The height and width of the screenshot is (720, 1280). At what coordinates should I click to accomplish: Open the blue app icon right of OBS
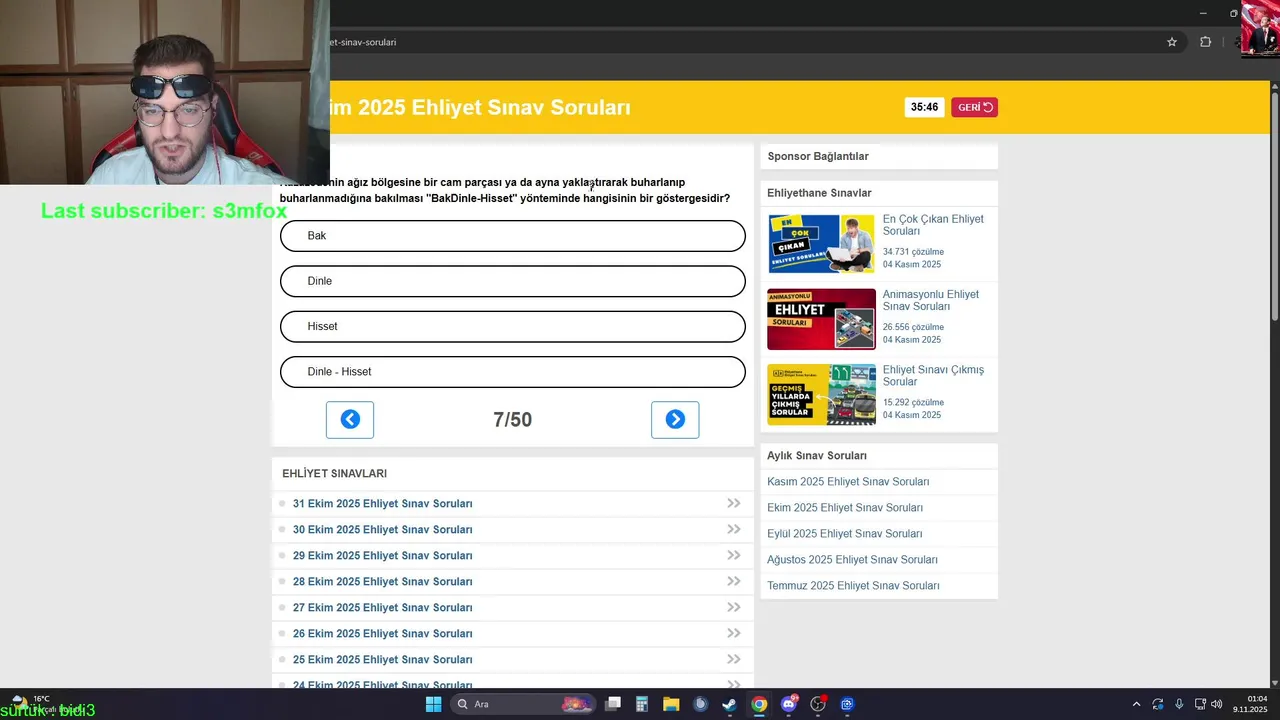click(x=847, y=704)
